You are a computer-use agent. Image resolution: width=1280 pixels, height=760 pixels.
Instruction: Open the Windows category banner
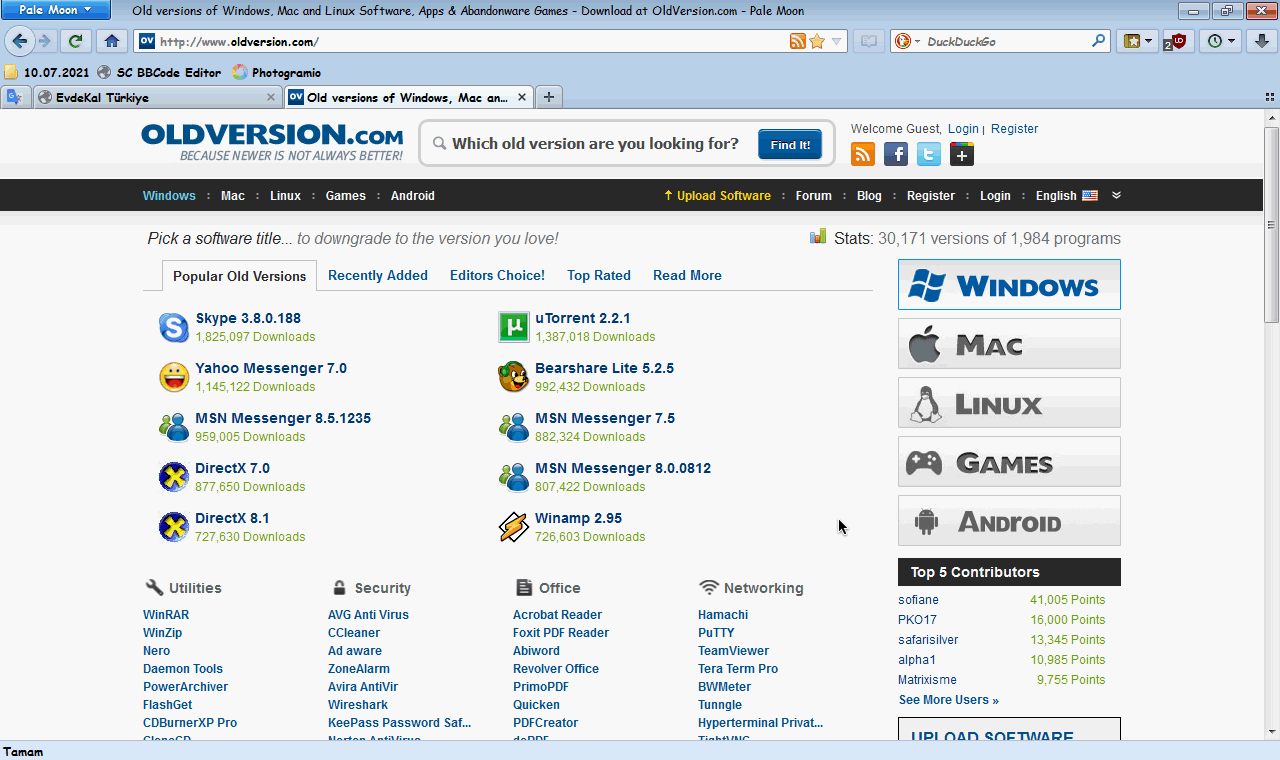click(x=1009, y=285)
